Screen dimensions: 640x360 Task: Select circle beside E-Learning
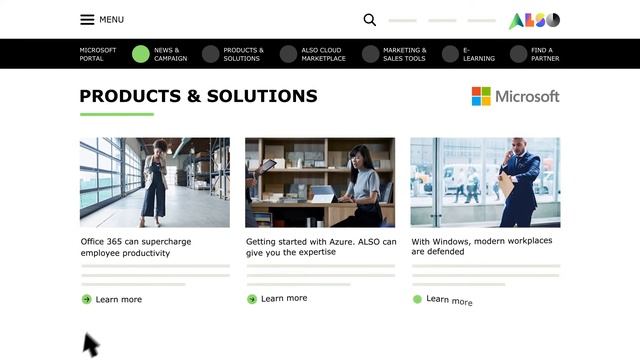click(450, 54)
